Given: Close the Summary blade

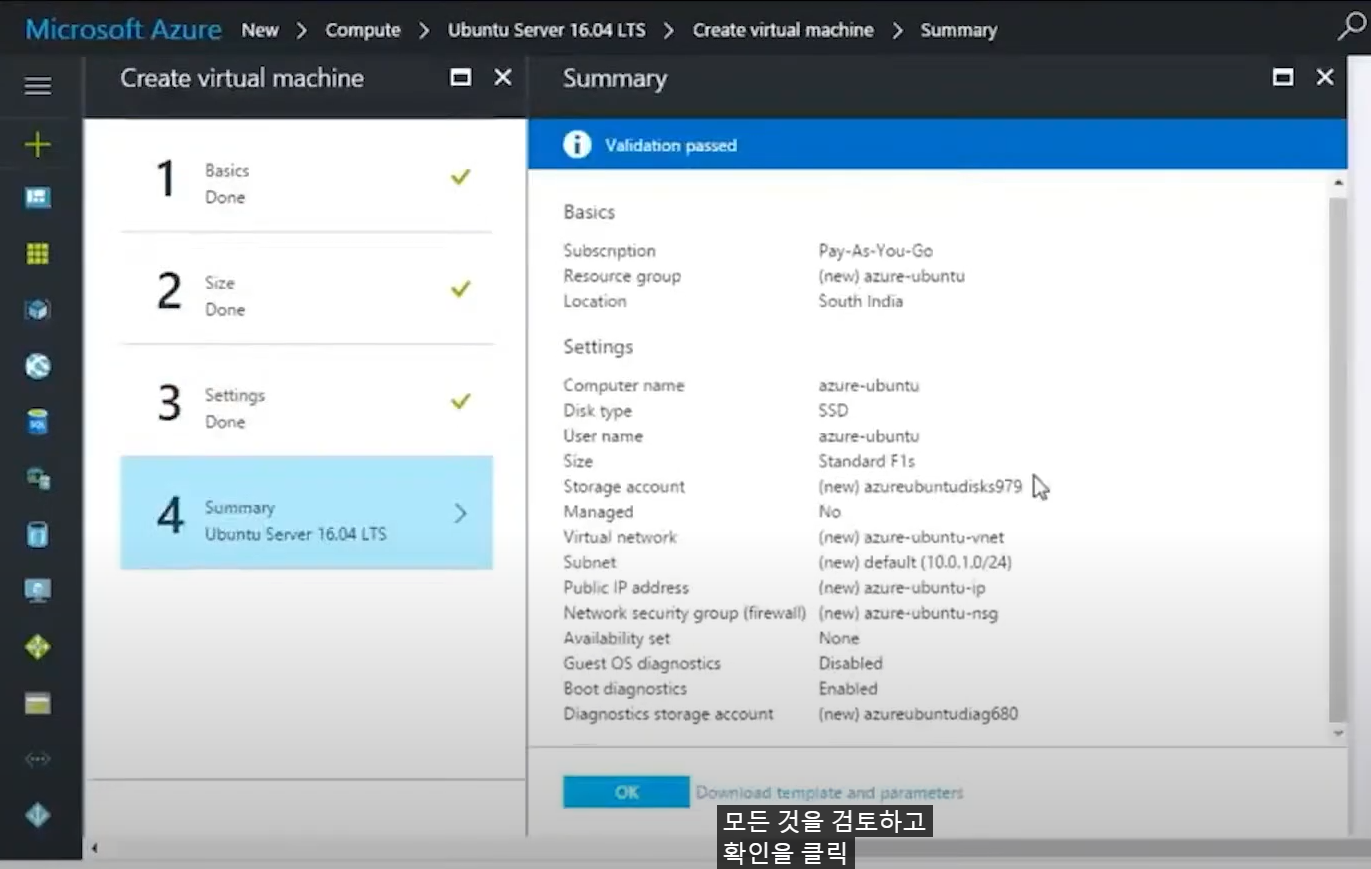Looking at the screenshot, I should [x=1325, y=77].
